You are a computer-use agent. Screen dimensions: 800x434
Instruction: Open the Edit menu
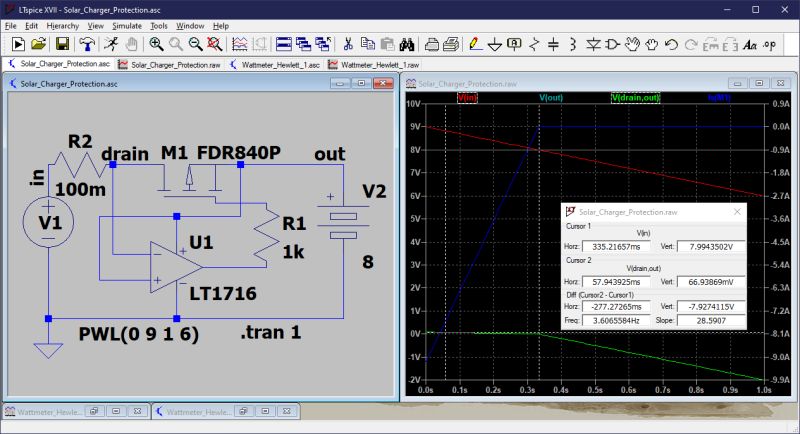(31, 25)
